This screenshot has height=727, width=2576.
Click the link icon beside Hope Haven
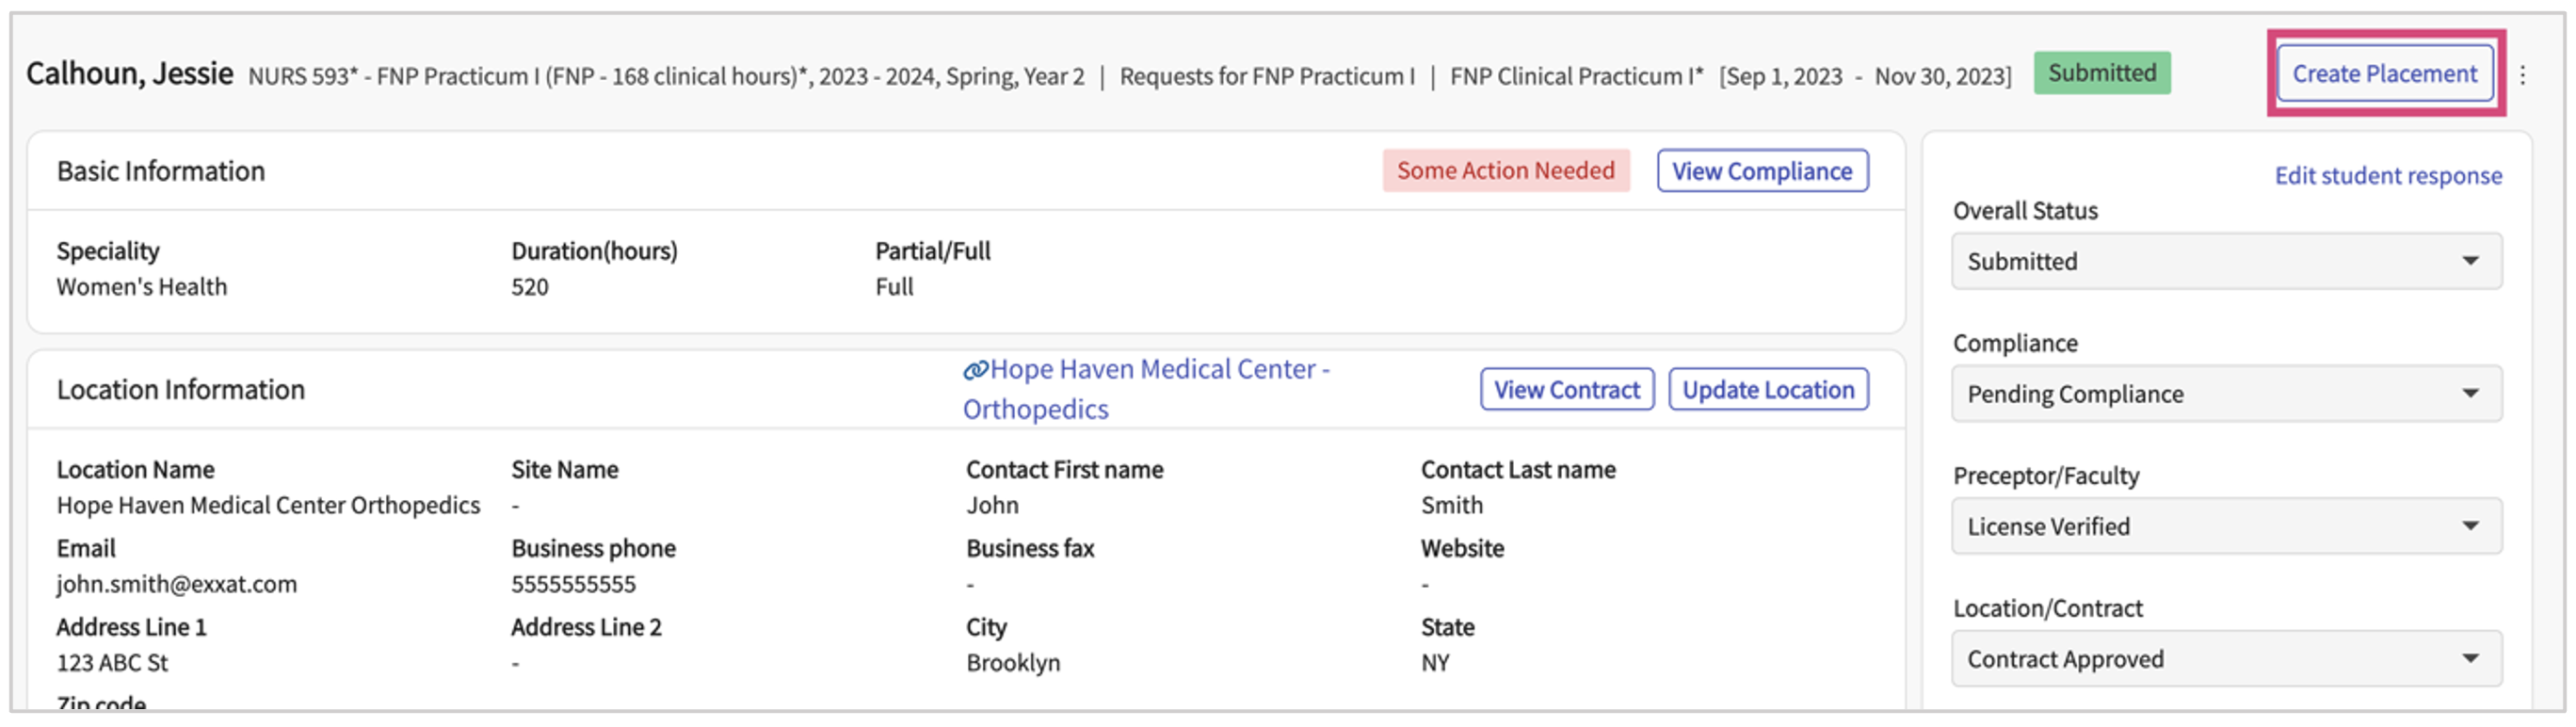point(974,371)
